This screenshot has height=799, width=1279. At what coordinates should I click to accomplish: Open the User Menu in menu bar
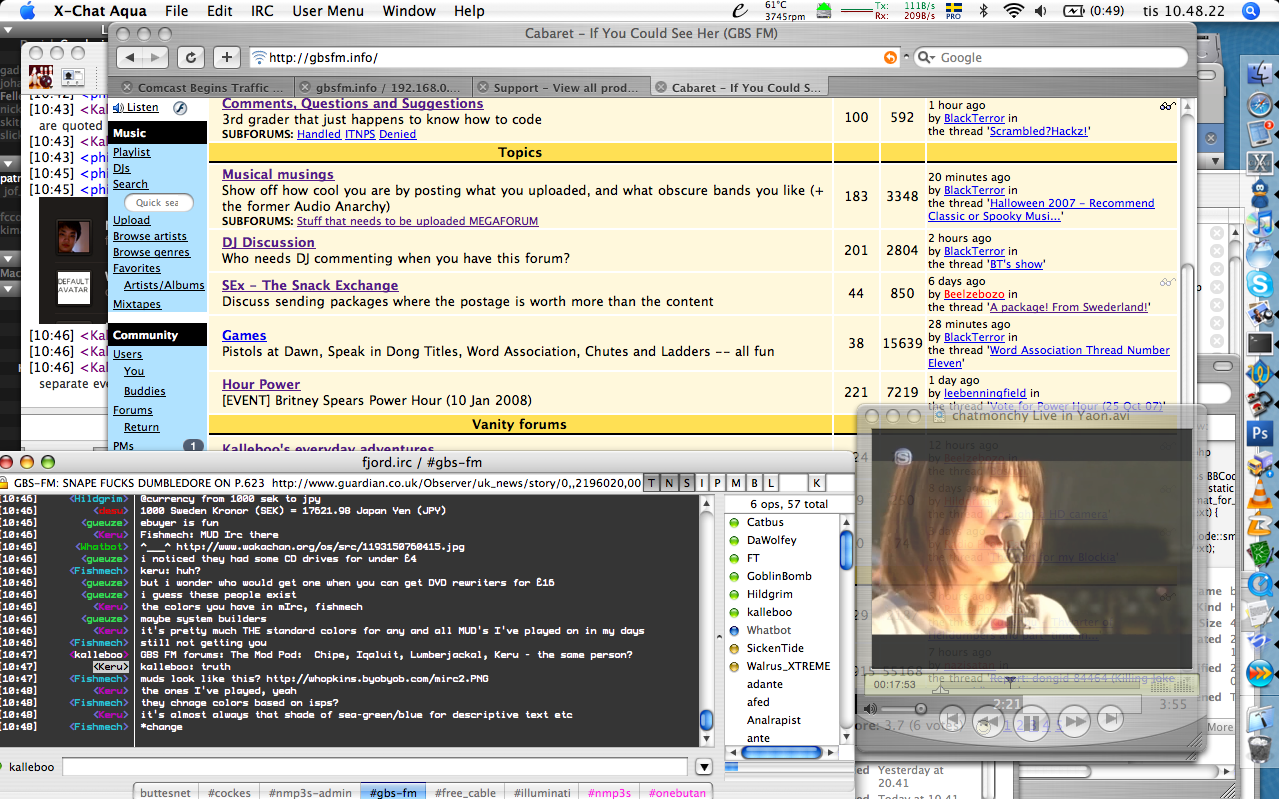coord(328,11)
